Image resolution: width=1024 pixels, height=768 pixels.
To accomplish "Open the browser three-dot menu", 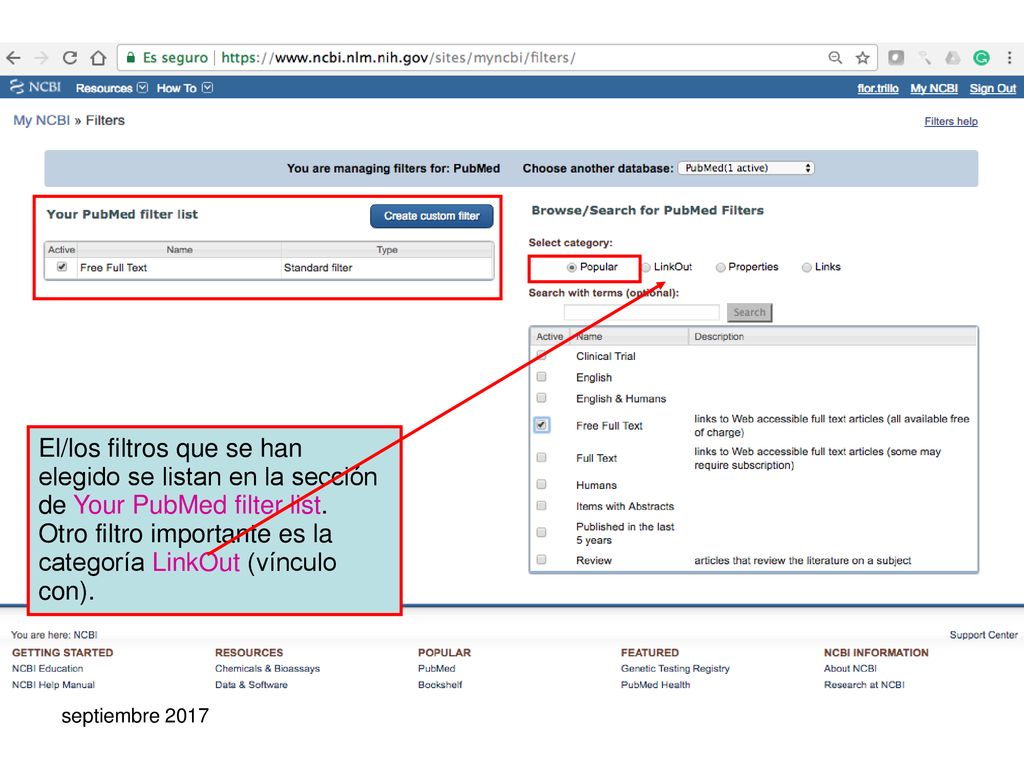I will pyautogui.click(x=1010, y=57).
